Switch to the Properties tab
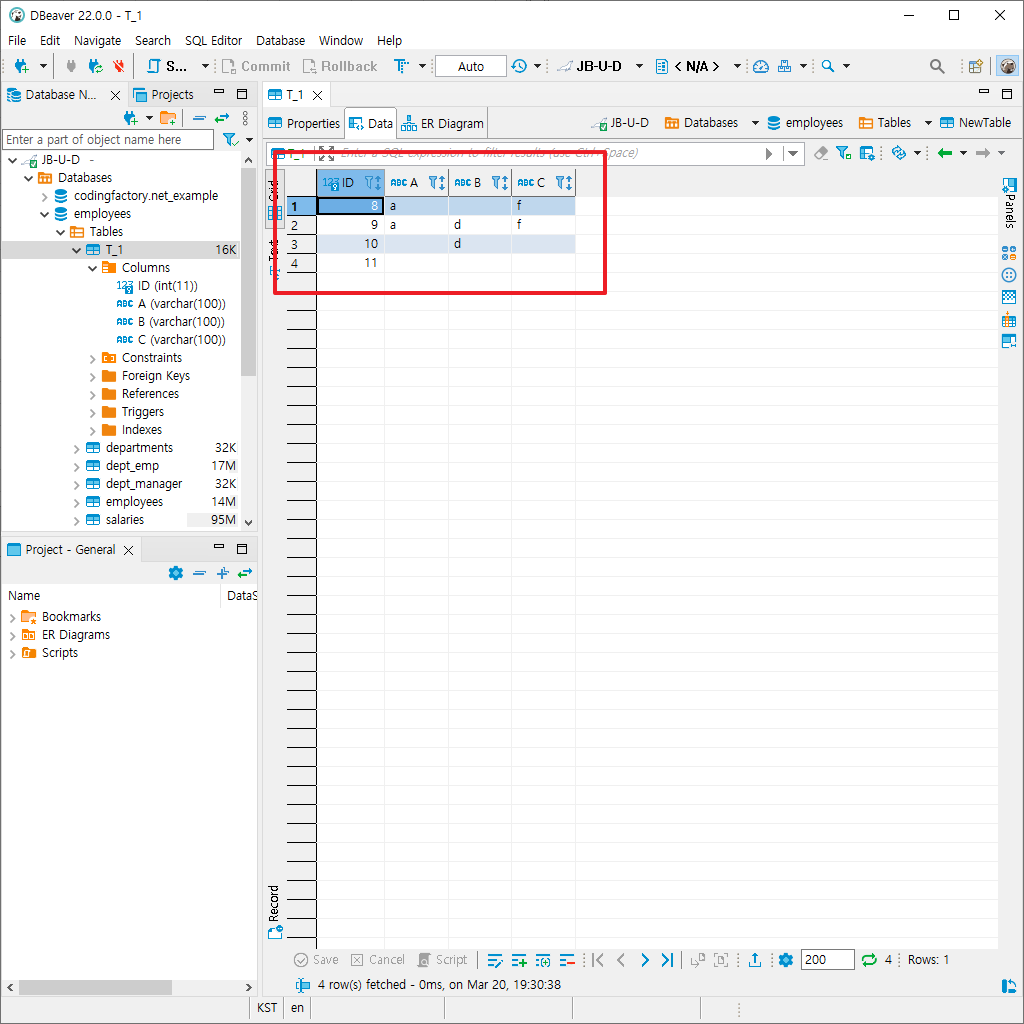The width and height of the screenshot is (1024, 1024). (304, 123)
